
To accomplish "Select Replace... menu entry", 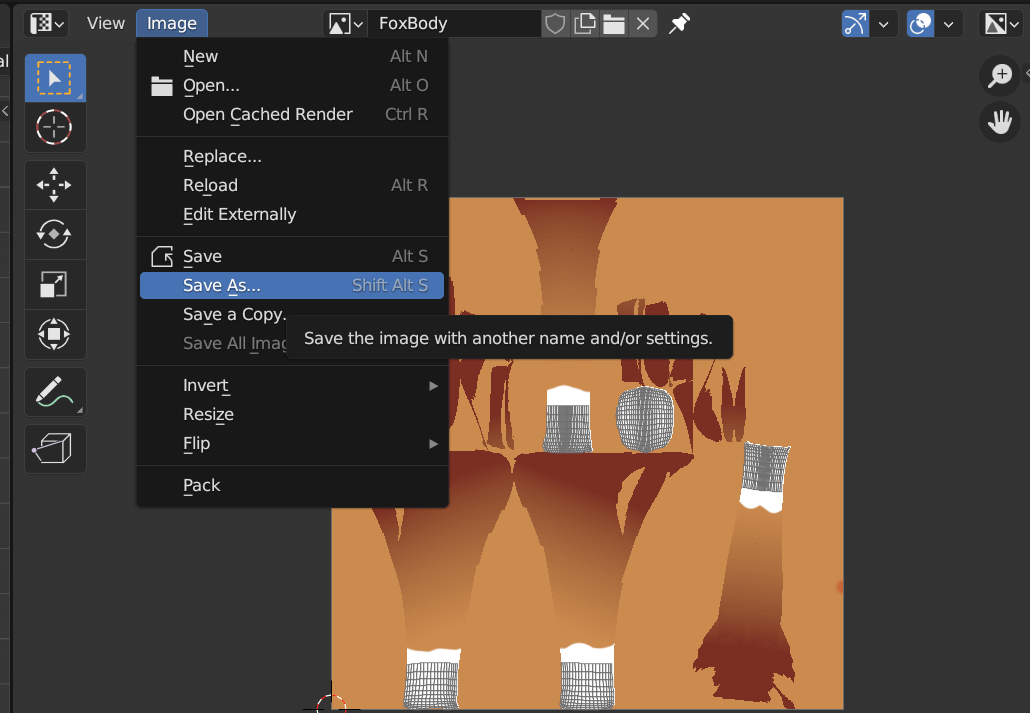I will point(292,156).
